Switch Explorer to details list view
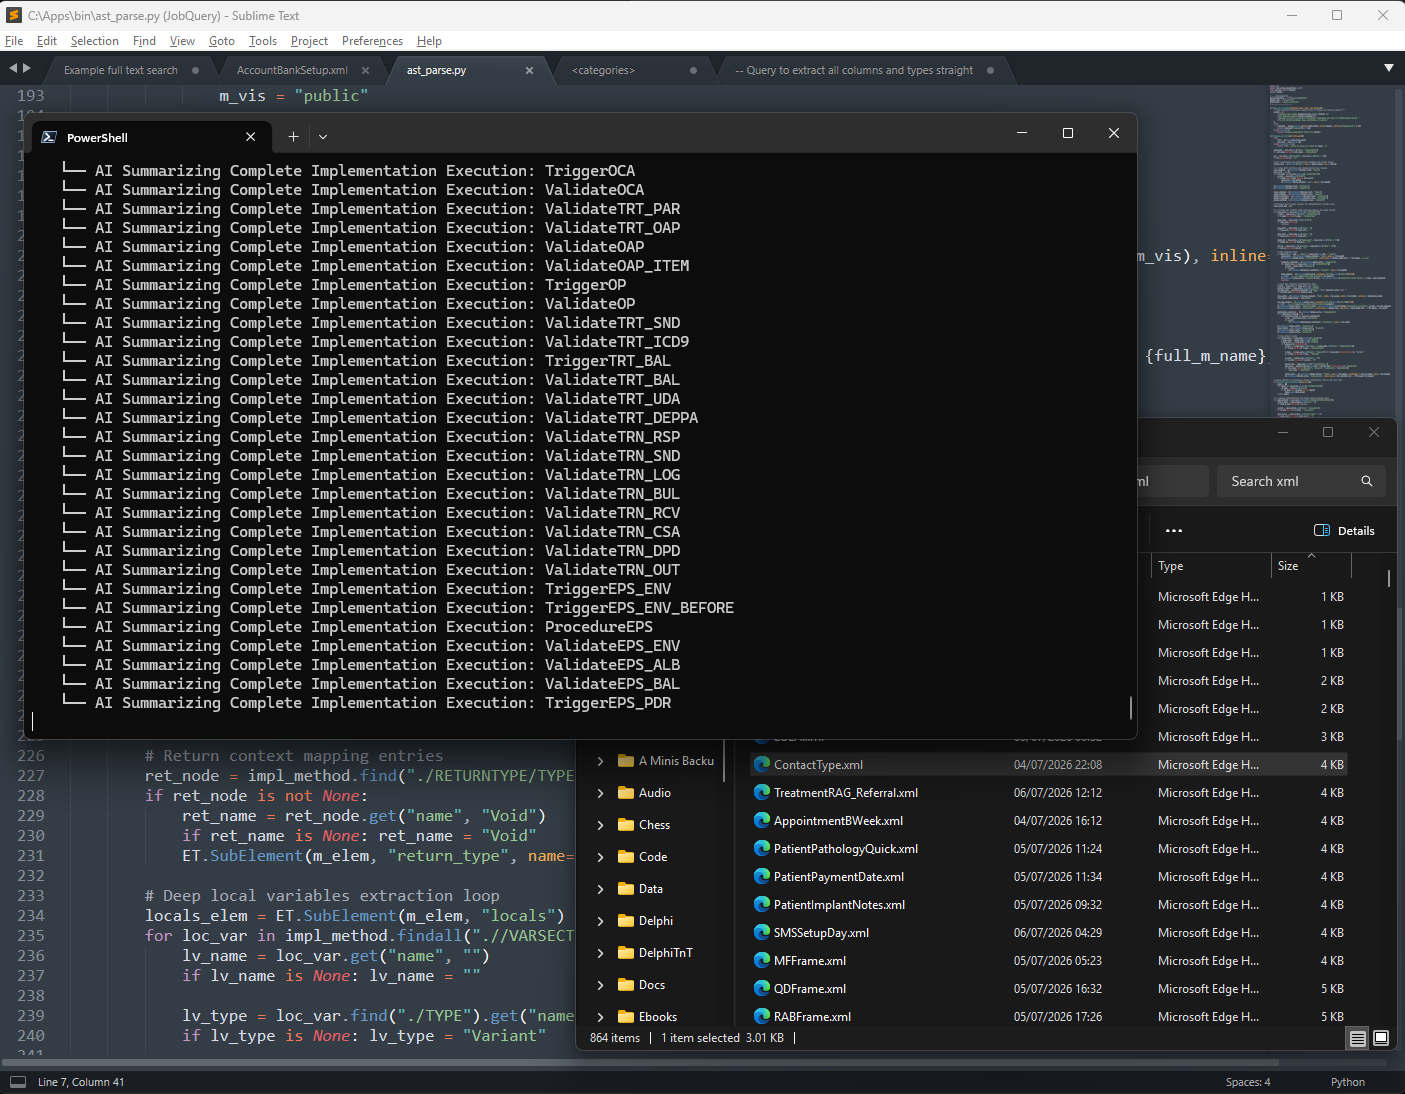This screenshot has width=1405, height=1094. (x=1357, y=1038)
